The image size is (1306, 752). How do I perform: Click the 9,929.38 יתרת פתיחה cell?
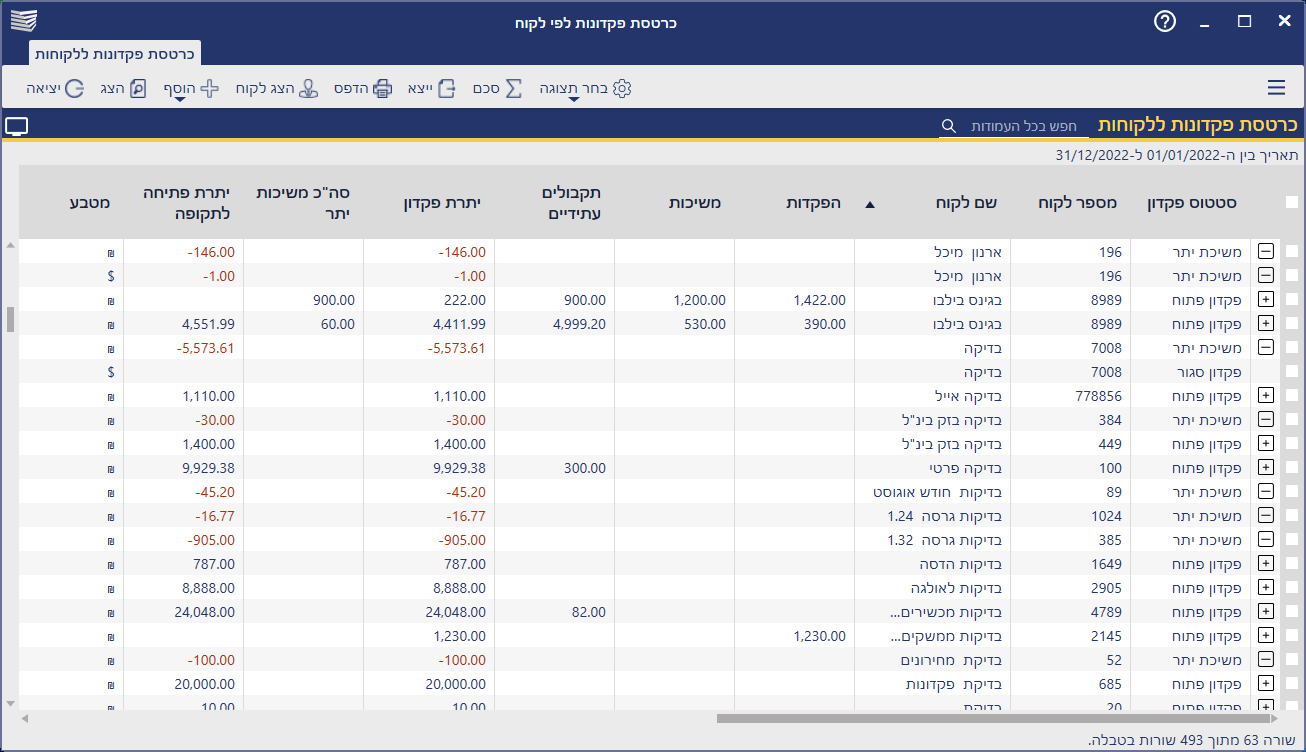184,467
